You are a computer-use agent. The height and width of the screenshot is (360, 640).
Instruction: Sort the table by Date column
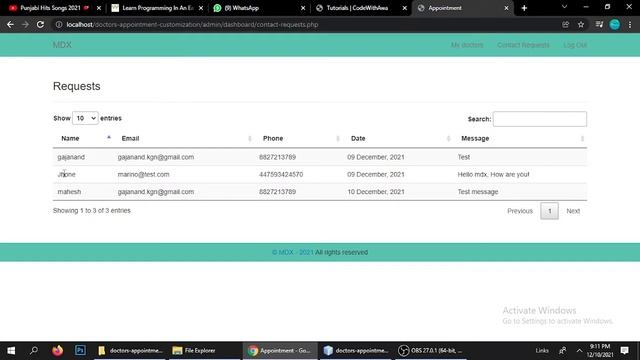(x=398, y=138)
